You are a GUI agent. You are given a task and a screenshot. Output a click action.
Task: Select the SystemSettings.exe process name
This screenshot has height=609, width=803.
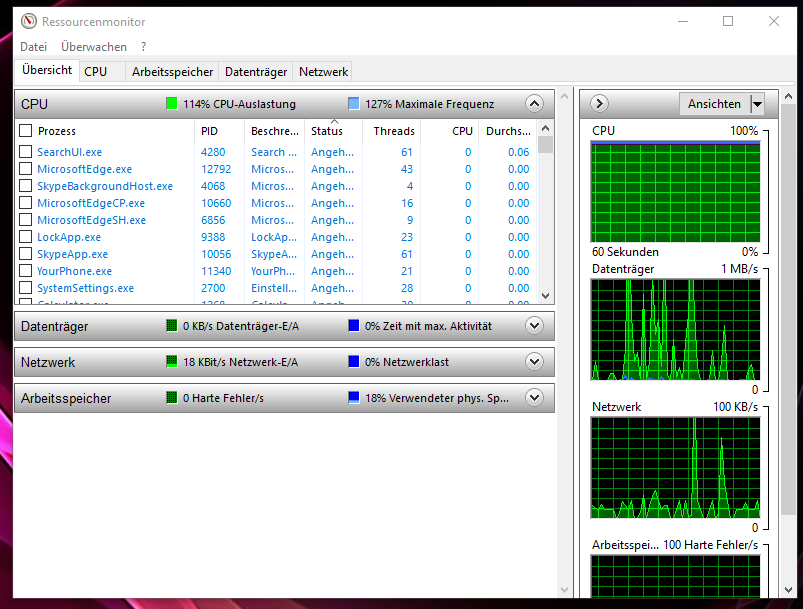tap(85, 288)
